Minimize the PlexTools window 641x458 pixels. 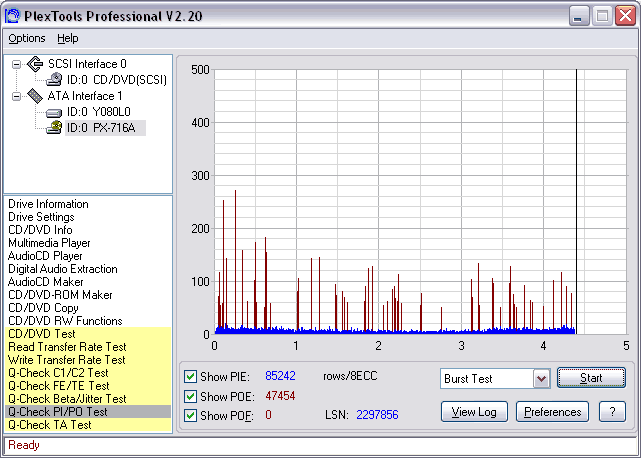click(x=578, y=16)
